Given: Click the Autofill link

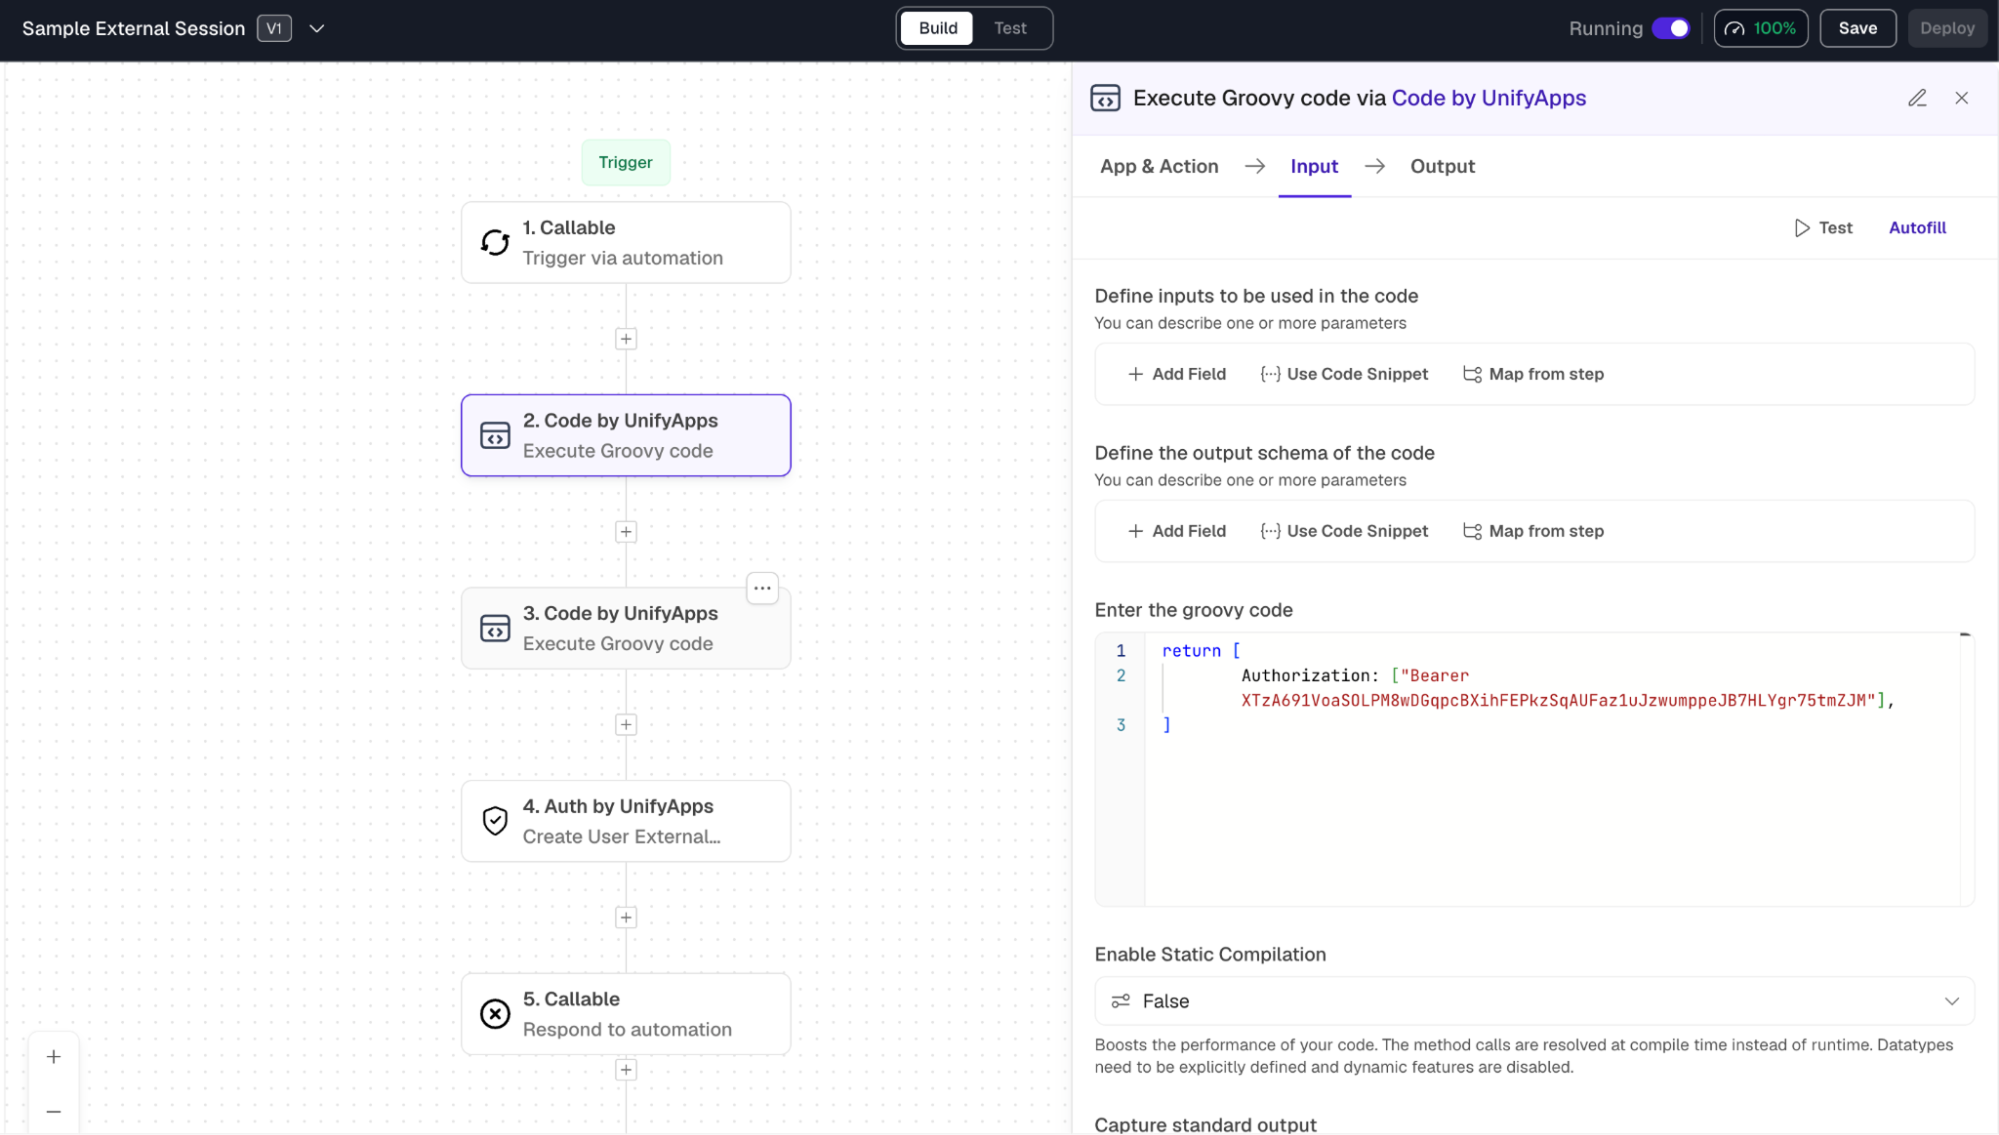Looking at the screenshot, I should coord(1917,228).
